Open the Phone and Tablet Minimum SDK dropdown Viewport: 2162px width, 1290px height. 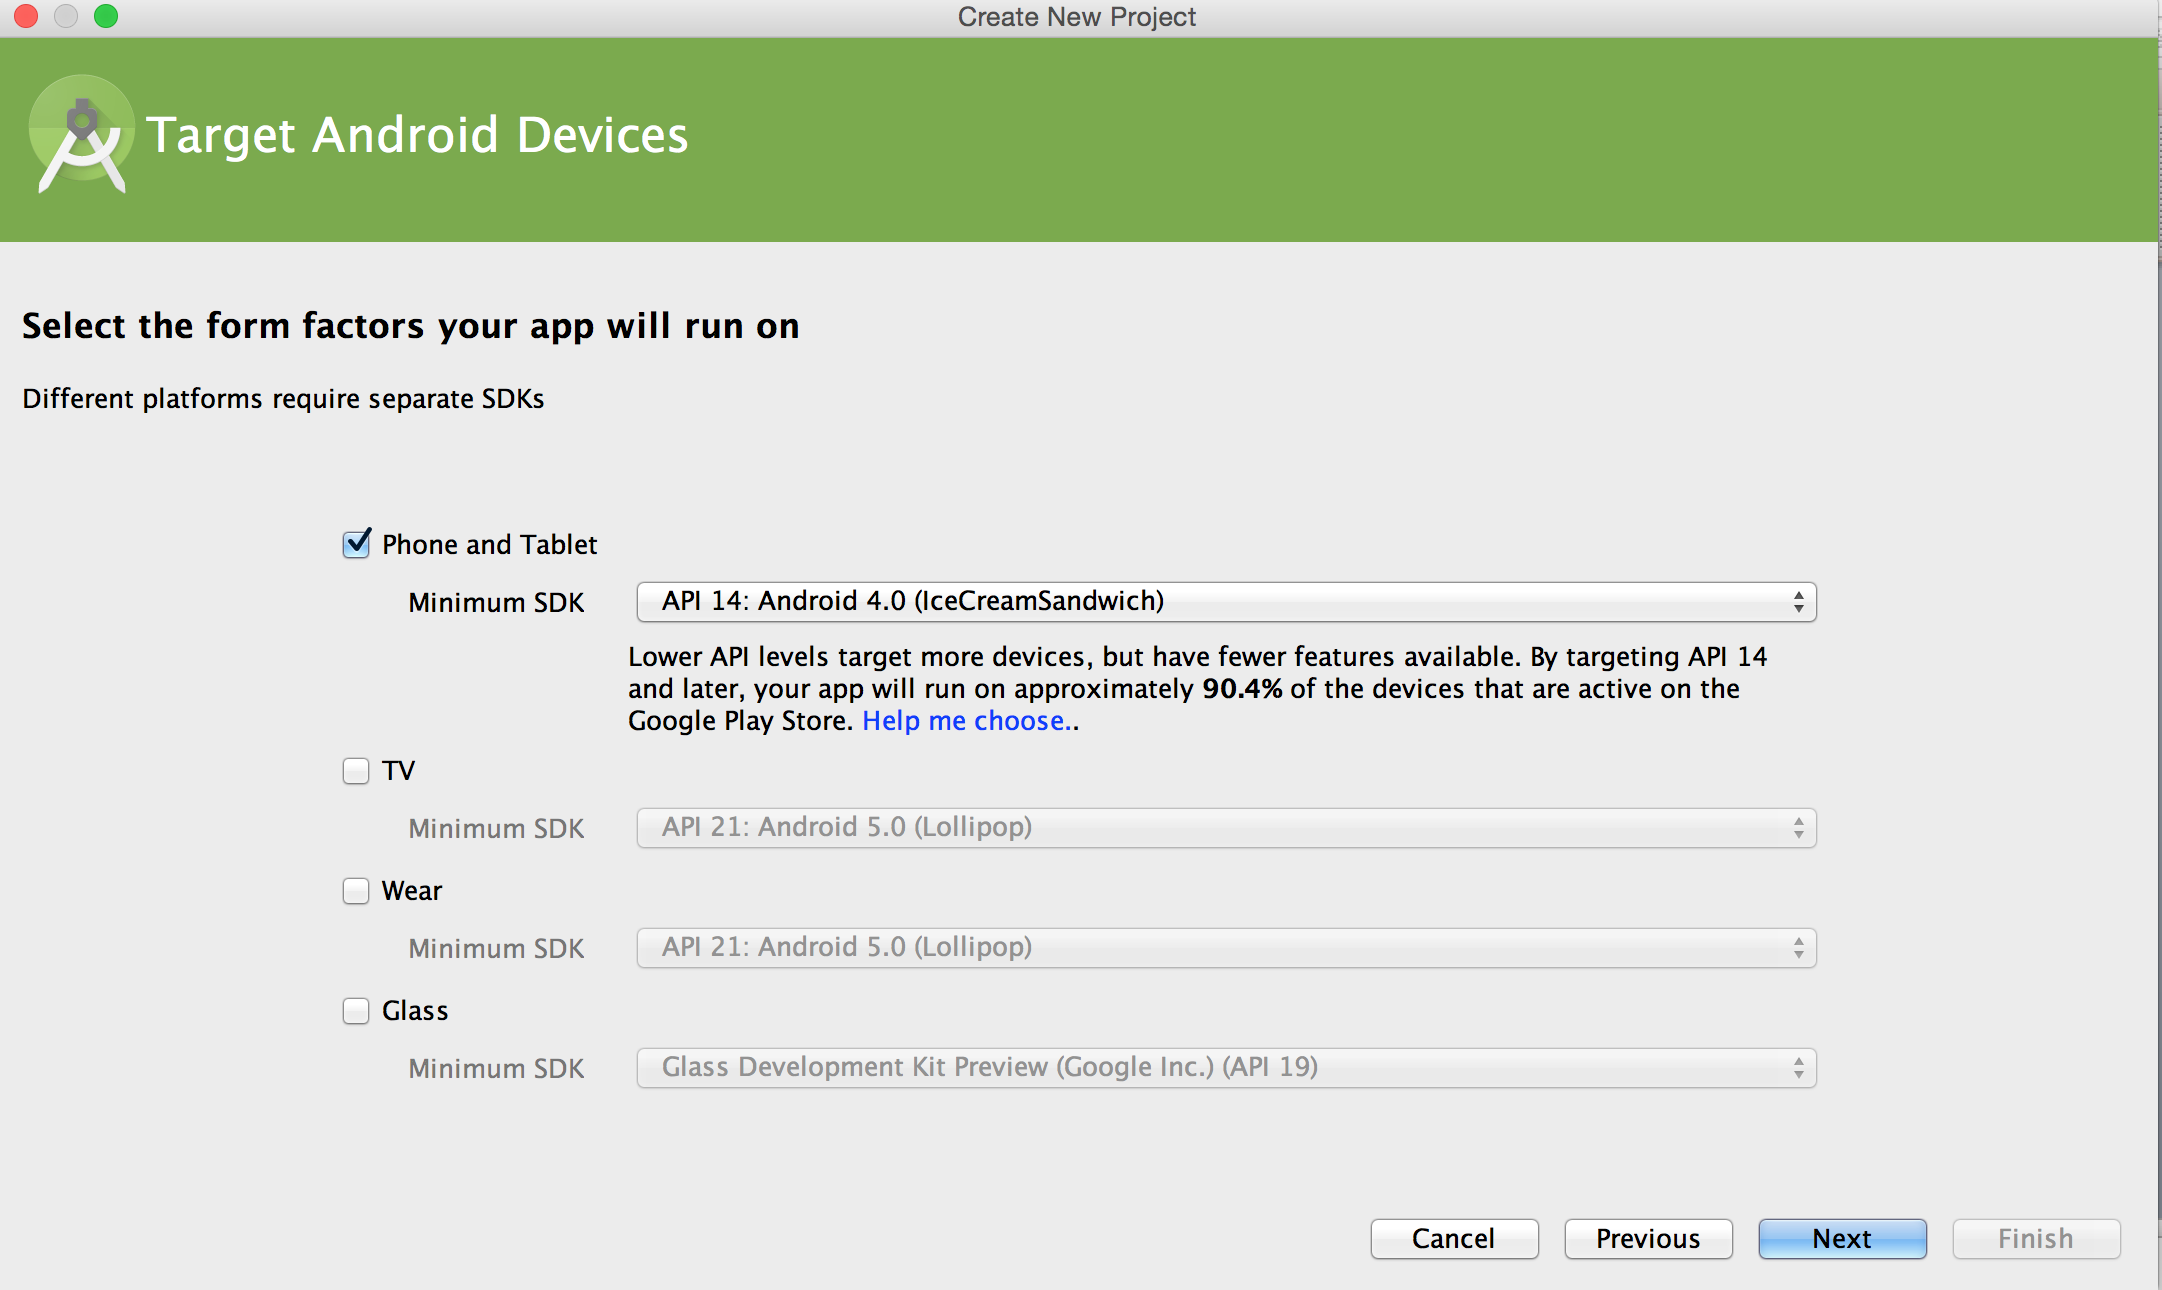pyautogui.click(x=1225, y=602)
